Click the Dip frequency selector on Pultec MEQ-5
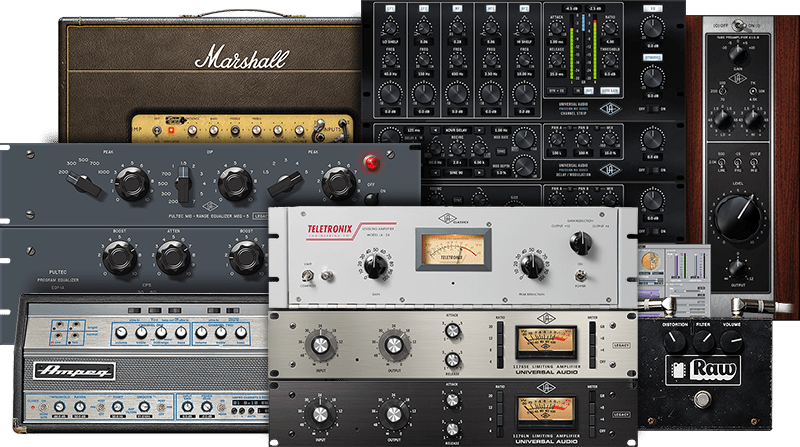This screenshot has width=800, height=447. 183,184
